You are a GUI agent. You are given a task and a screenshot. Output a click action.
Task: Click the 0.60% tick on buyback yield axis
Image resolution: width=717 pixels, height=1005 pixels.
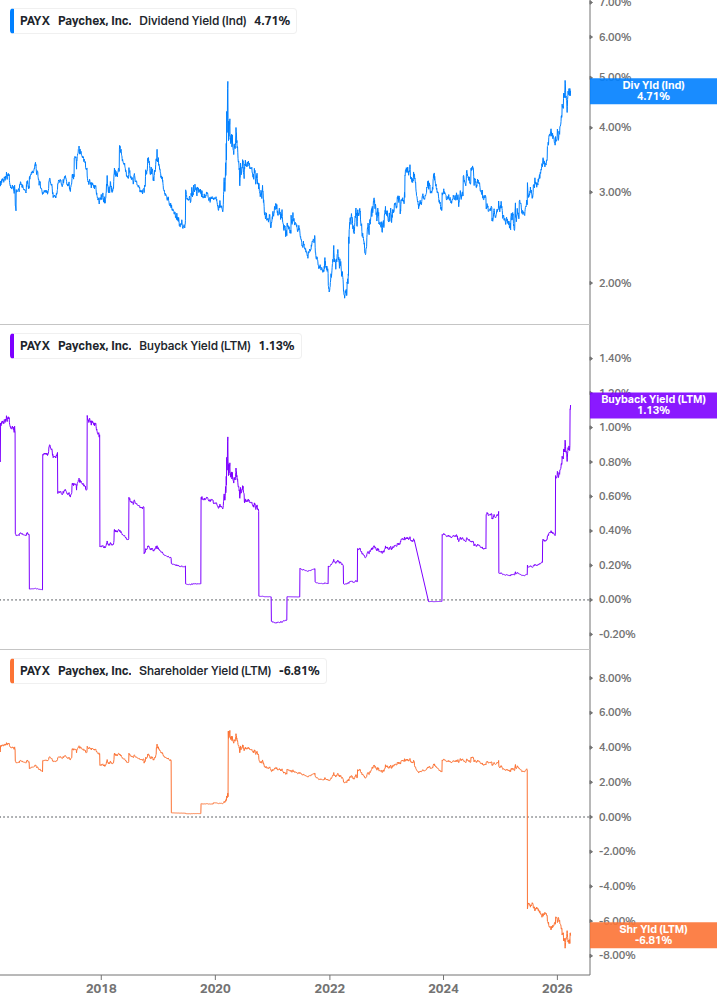(614, 496)
